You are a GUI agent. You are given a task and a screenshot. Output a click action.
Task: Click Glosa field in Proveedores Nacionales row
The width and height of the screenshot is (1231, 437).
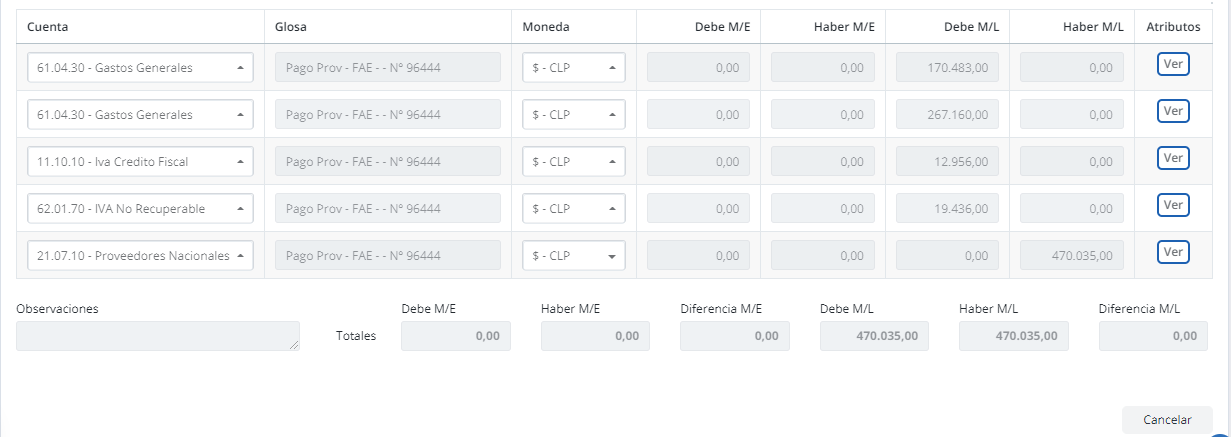[387, 256]
